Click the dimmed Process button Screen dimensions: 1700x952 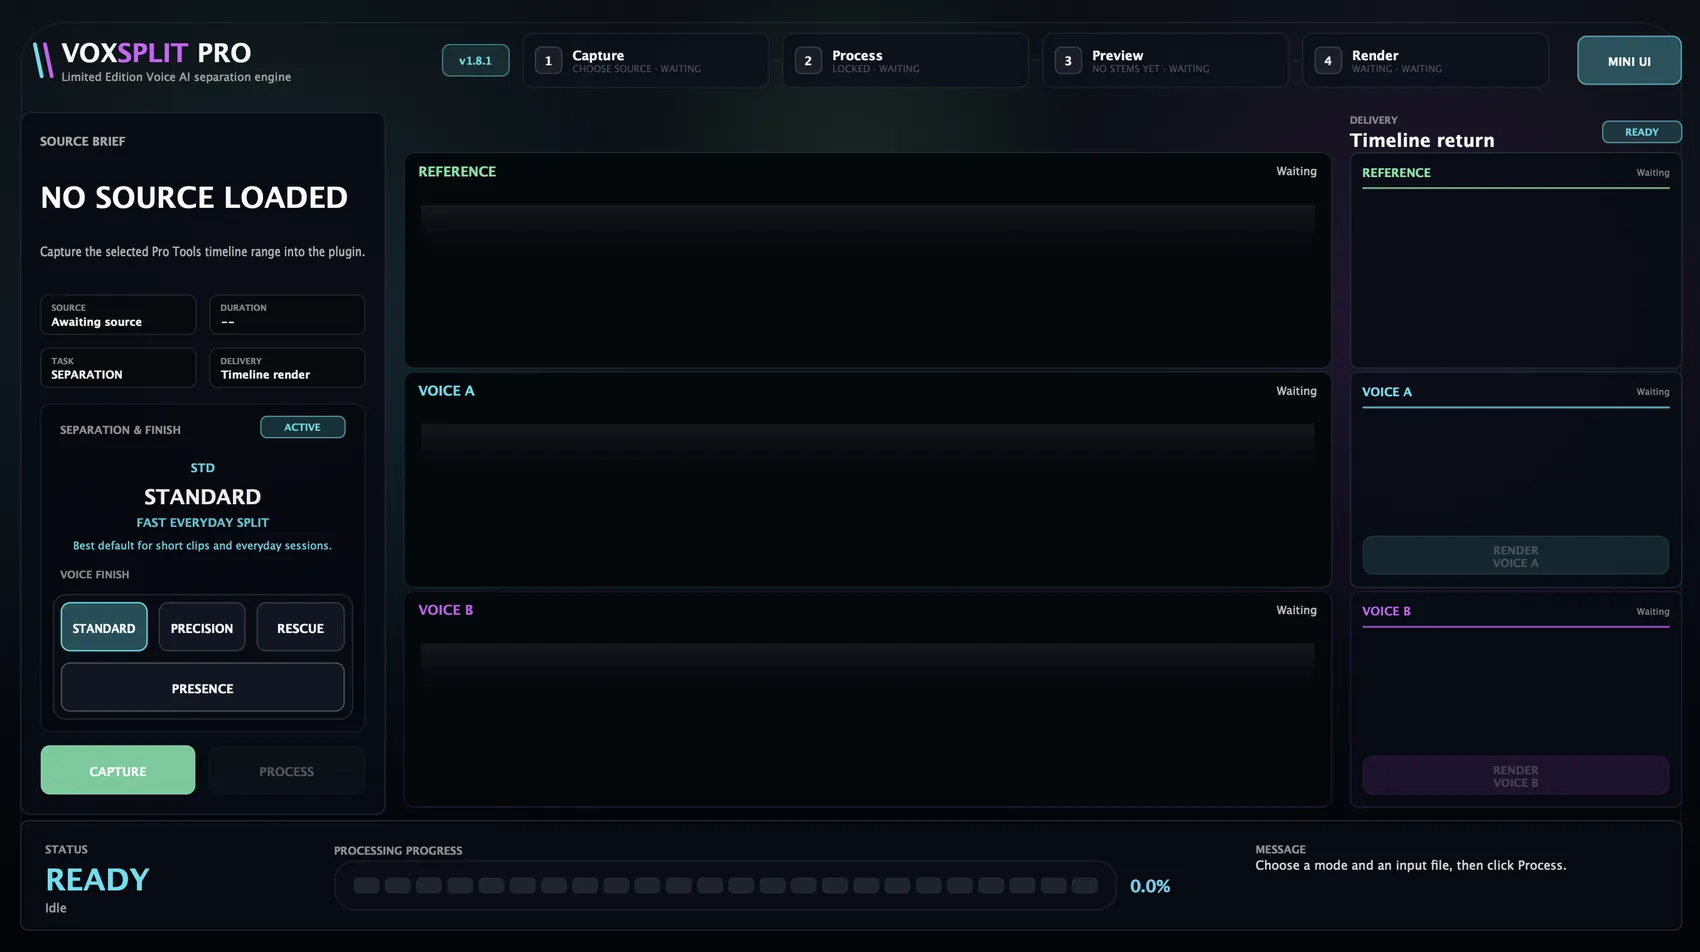point(287,770)
